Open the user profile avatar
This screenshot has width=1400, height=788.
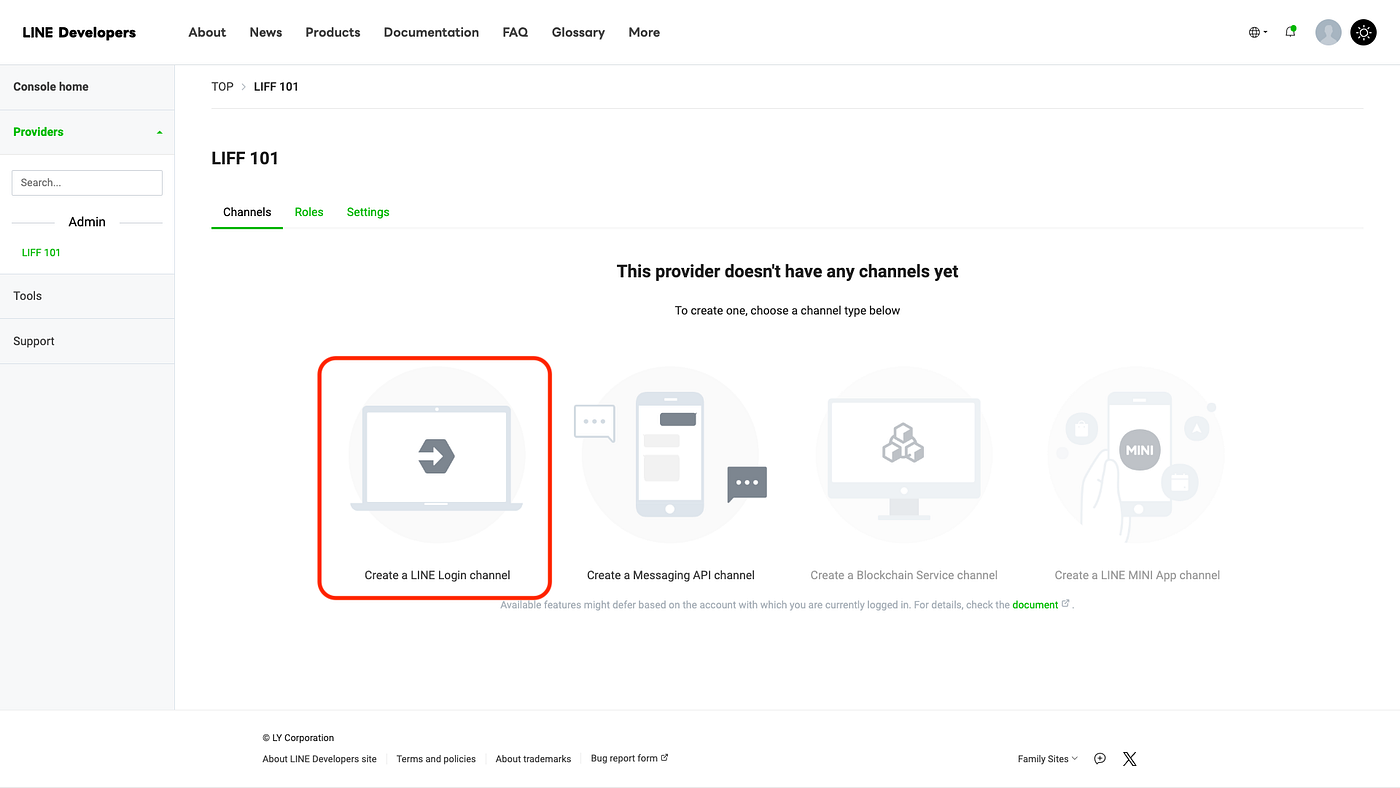click(1328, 32)
